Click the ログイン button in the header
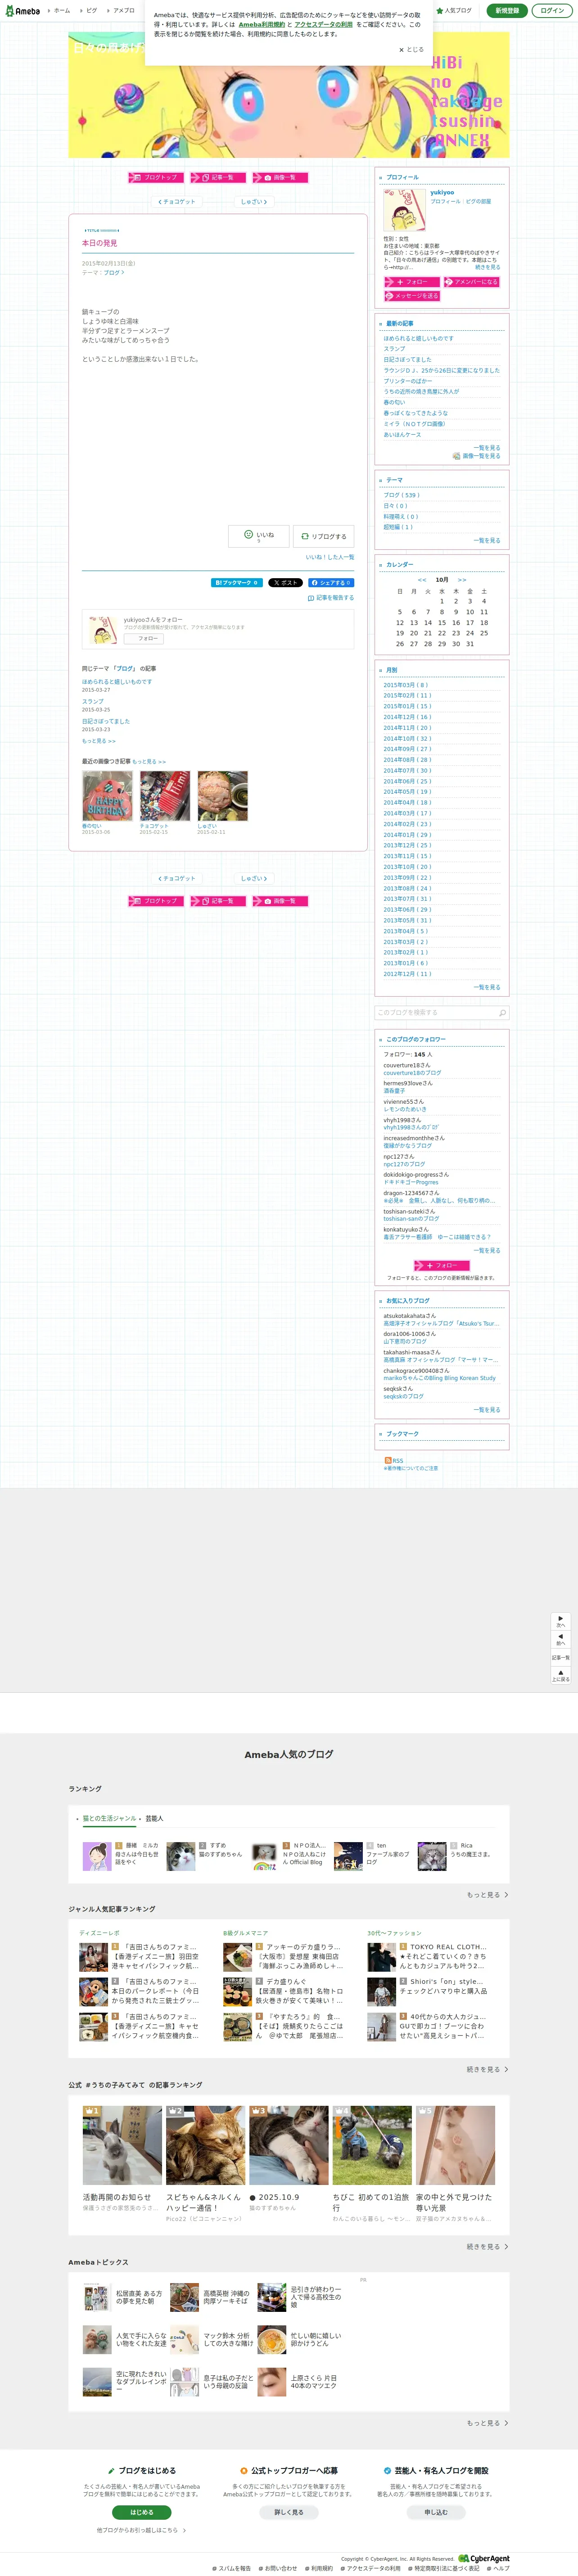The height and width of the screenshot is (2576, 578). coord(552,11)
